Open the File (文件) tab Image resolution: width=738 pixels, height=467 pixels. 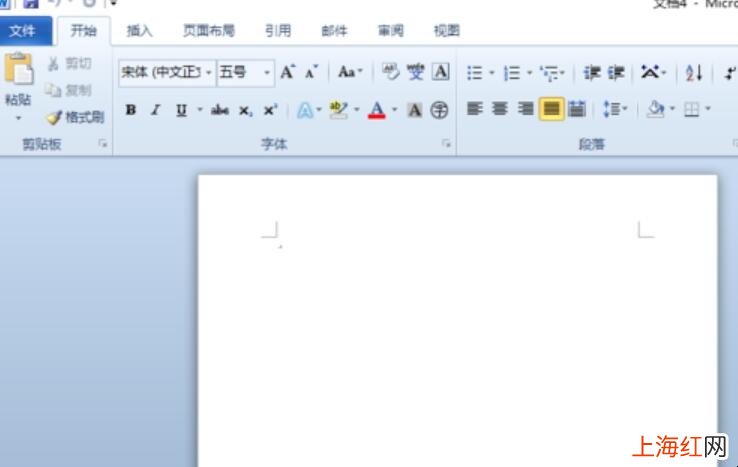click(23, 31)
